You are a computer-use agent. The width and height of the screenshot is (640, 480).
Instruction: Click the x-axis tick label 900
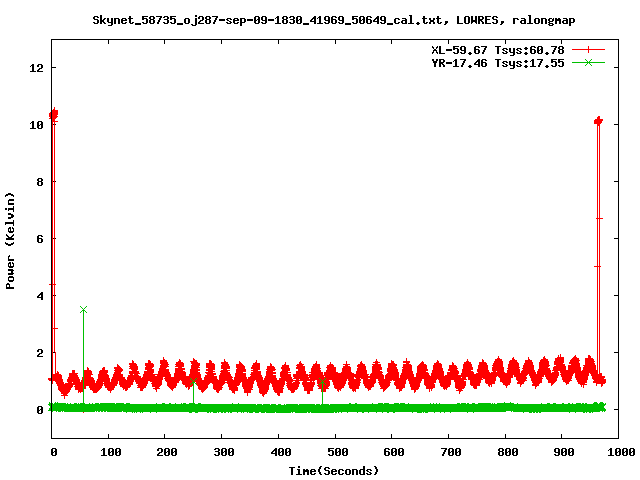(564, 452)
